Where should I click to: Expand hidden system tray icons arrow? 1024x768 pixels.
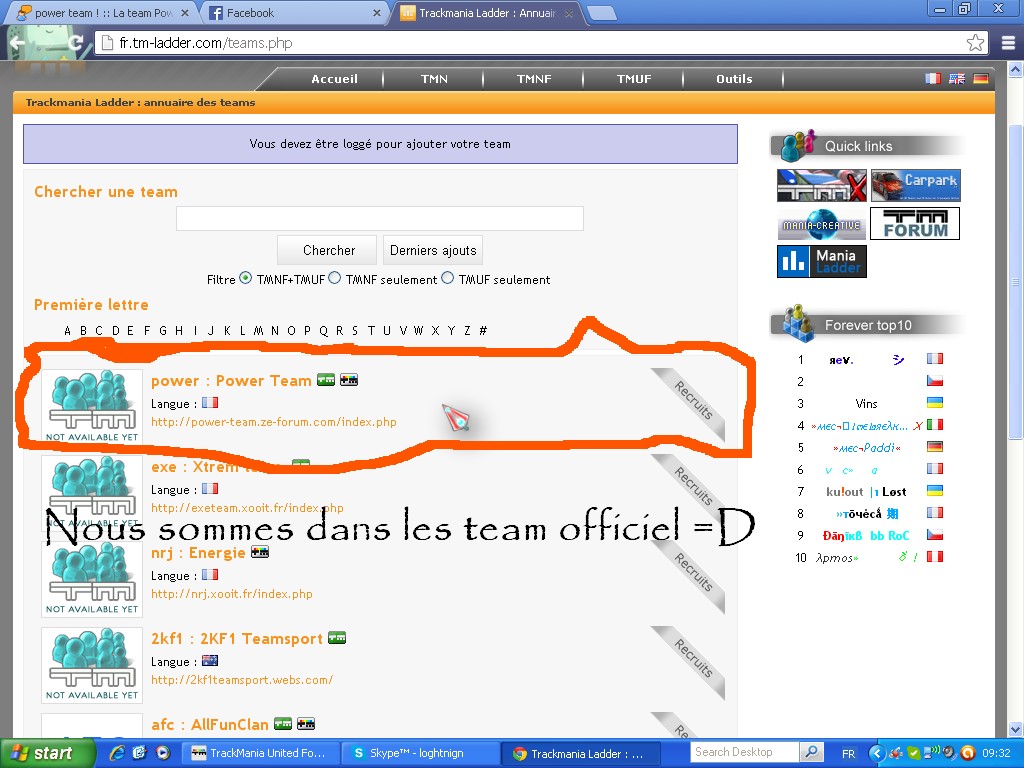[876, 753]
